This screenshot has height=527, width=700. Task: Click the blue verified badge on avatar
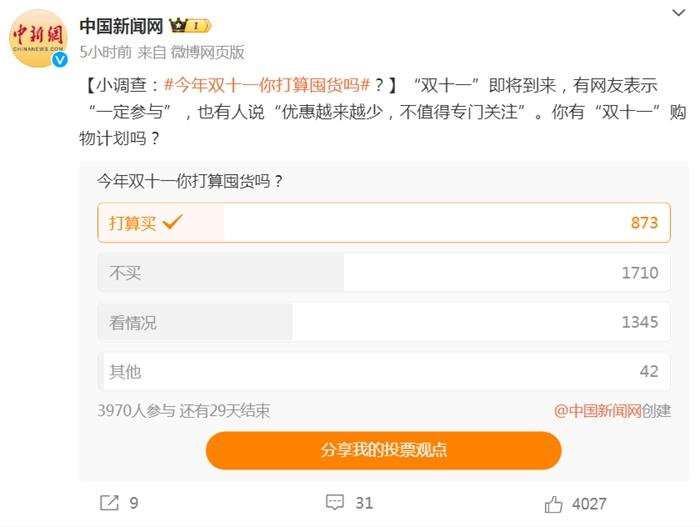(59, 60)
